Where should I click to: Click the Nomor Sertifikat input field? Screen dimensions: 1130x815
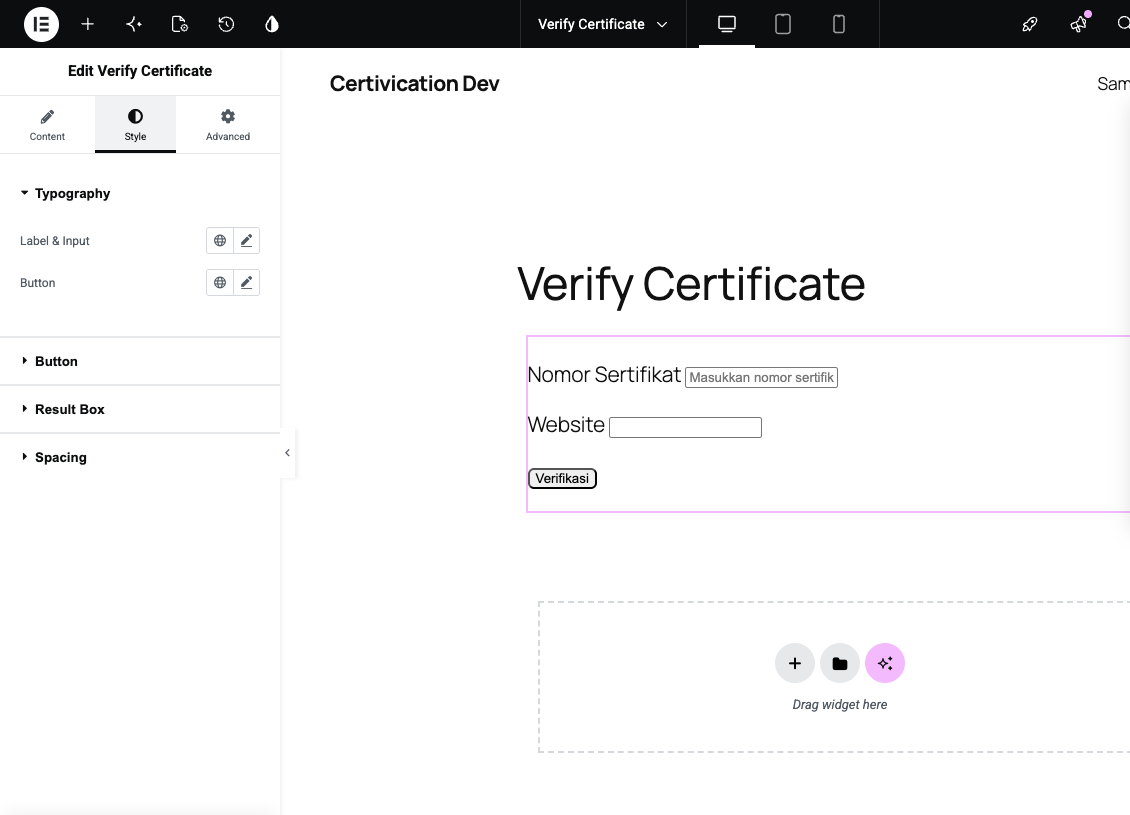761,378
